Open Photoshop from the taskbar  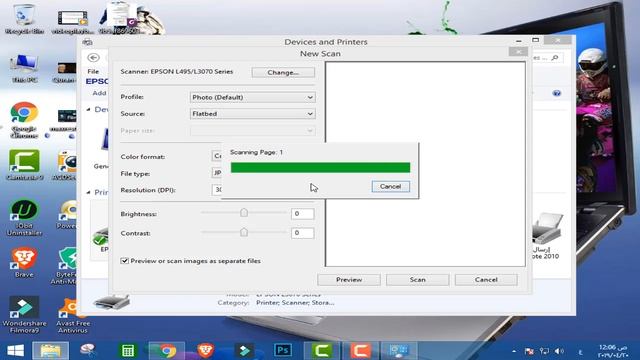click(x=283, y=351)
